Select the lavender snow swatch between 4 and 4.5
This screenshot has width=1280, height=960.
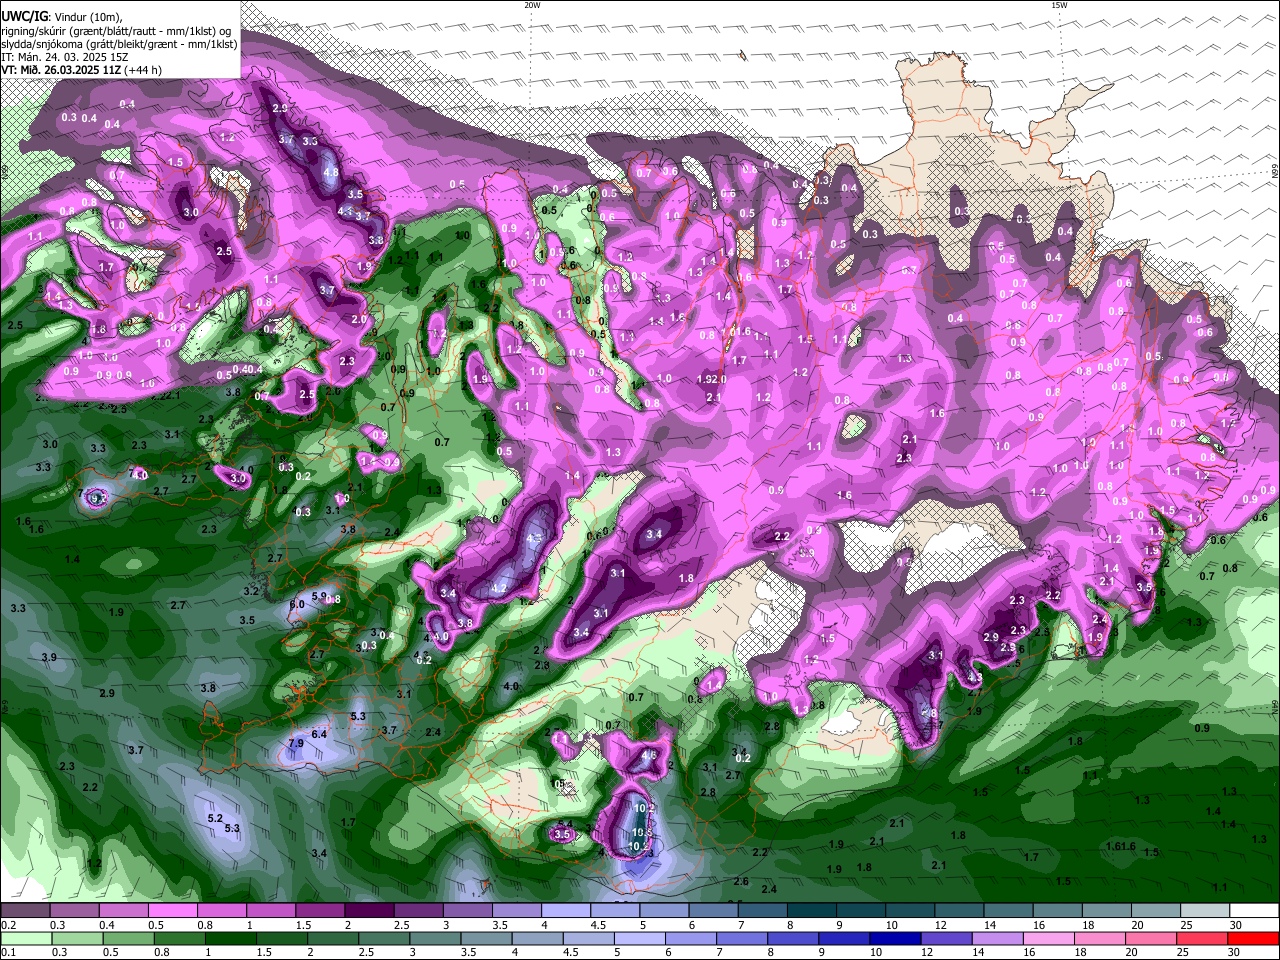tap(566, 911)
